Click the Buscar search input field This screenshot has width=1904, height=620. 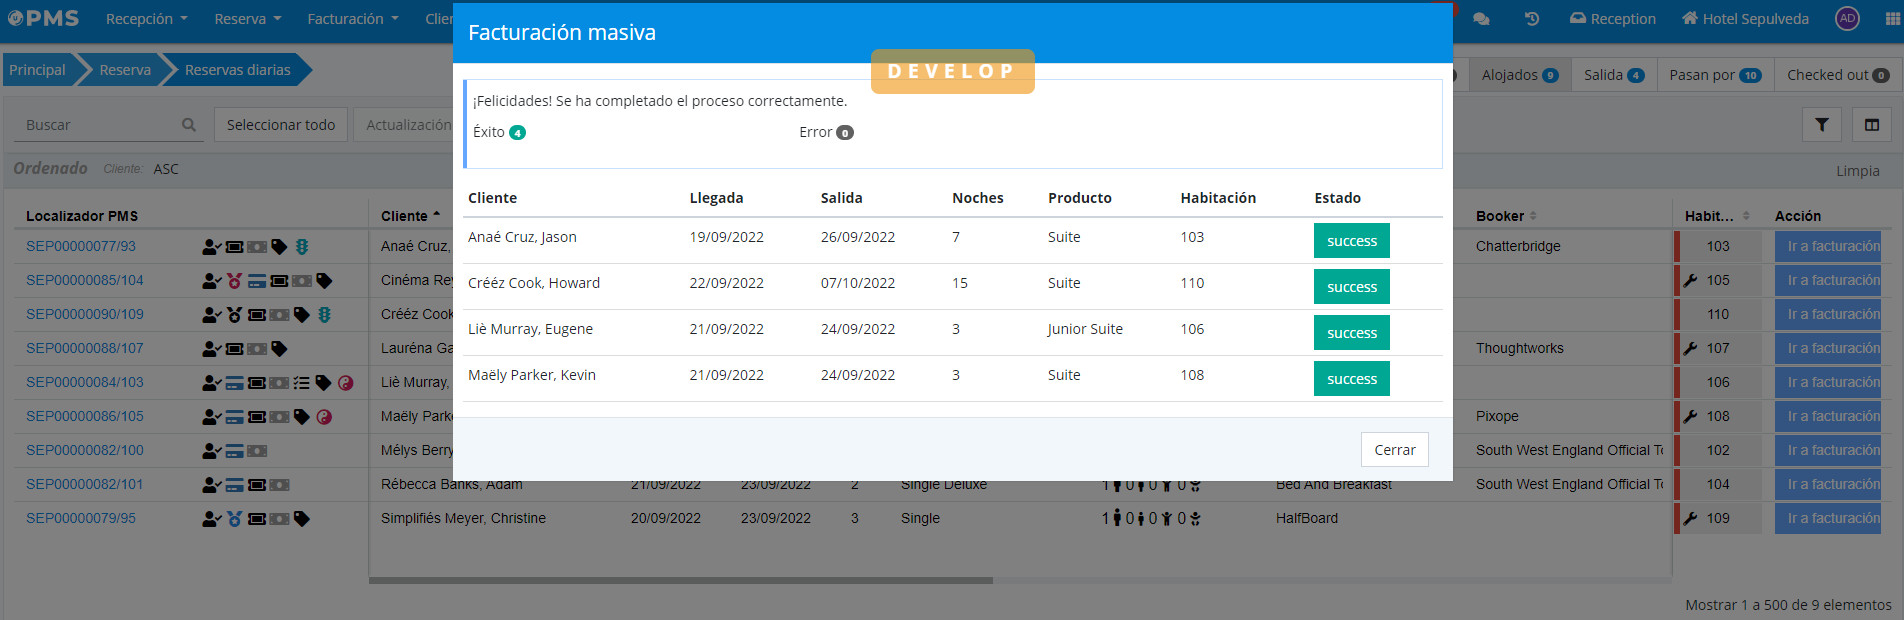click(98, 125)
